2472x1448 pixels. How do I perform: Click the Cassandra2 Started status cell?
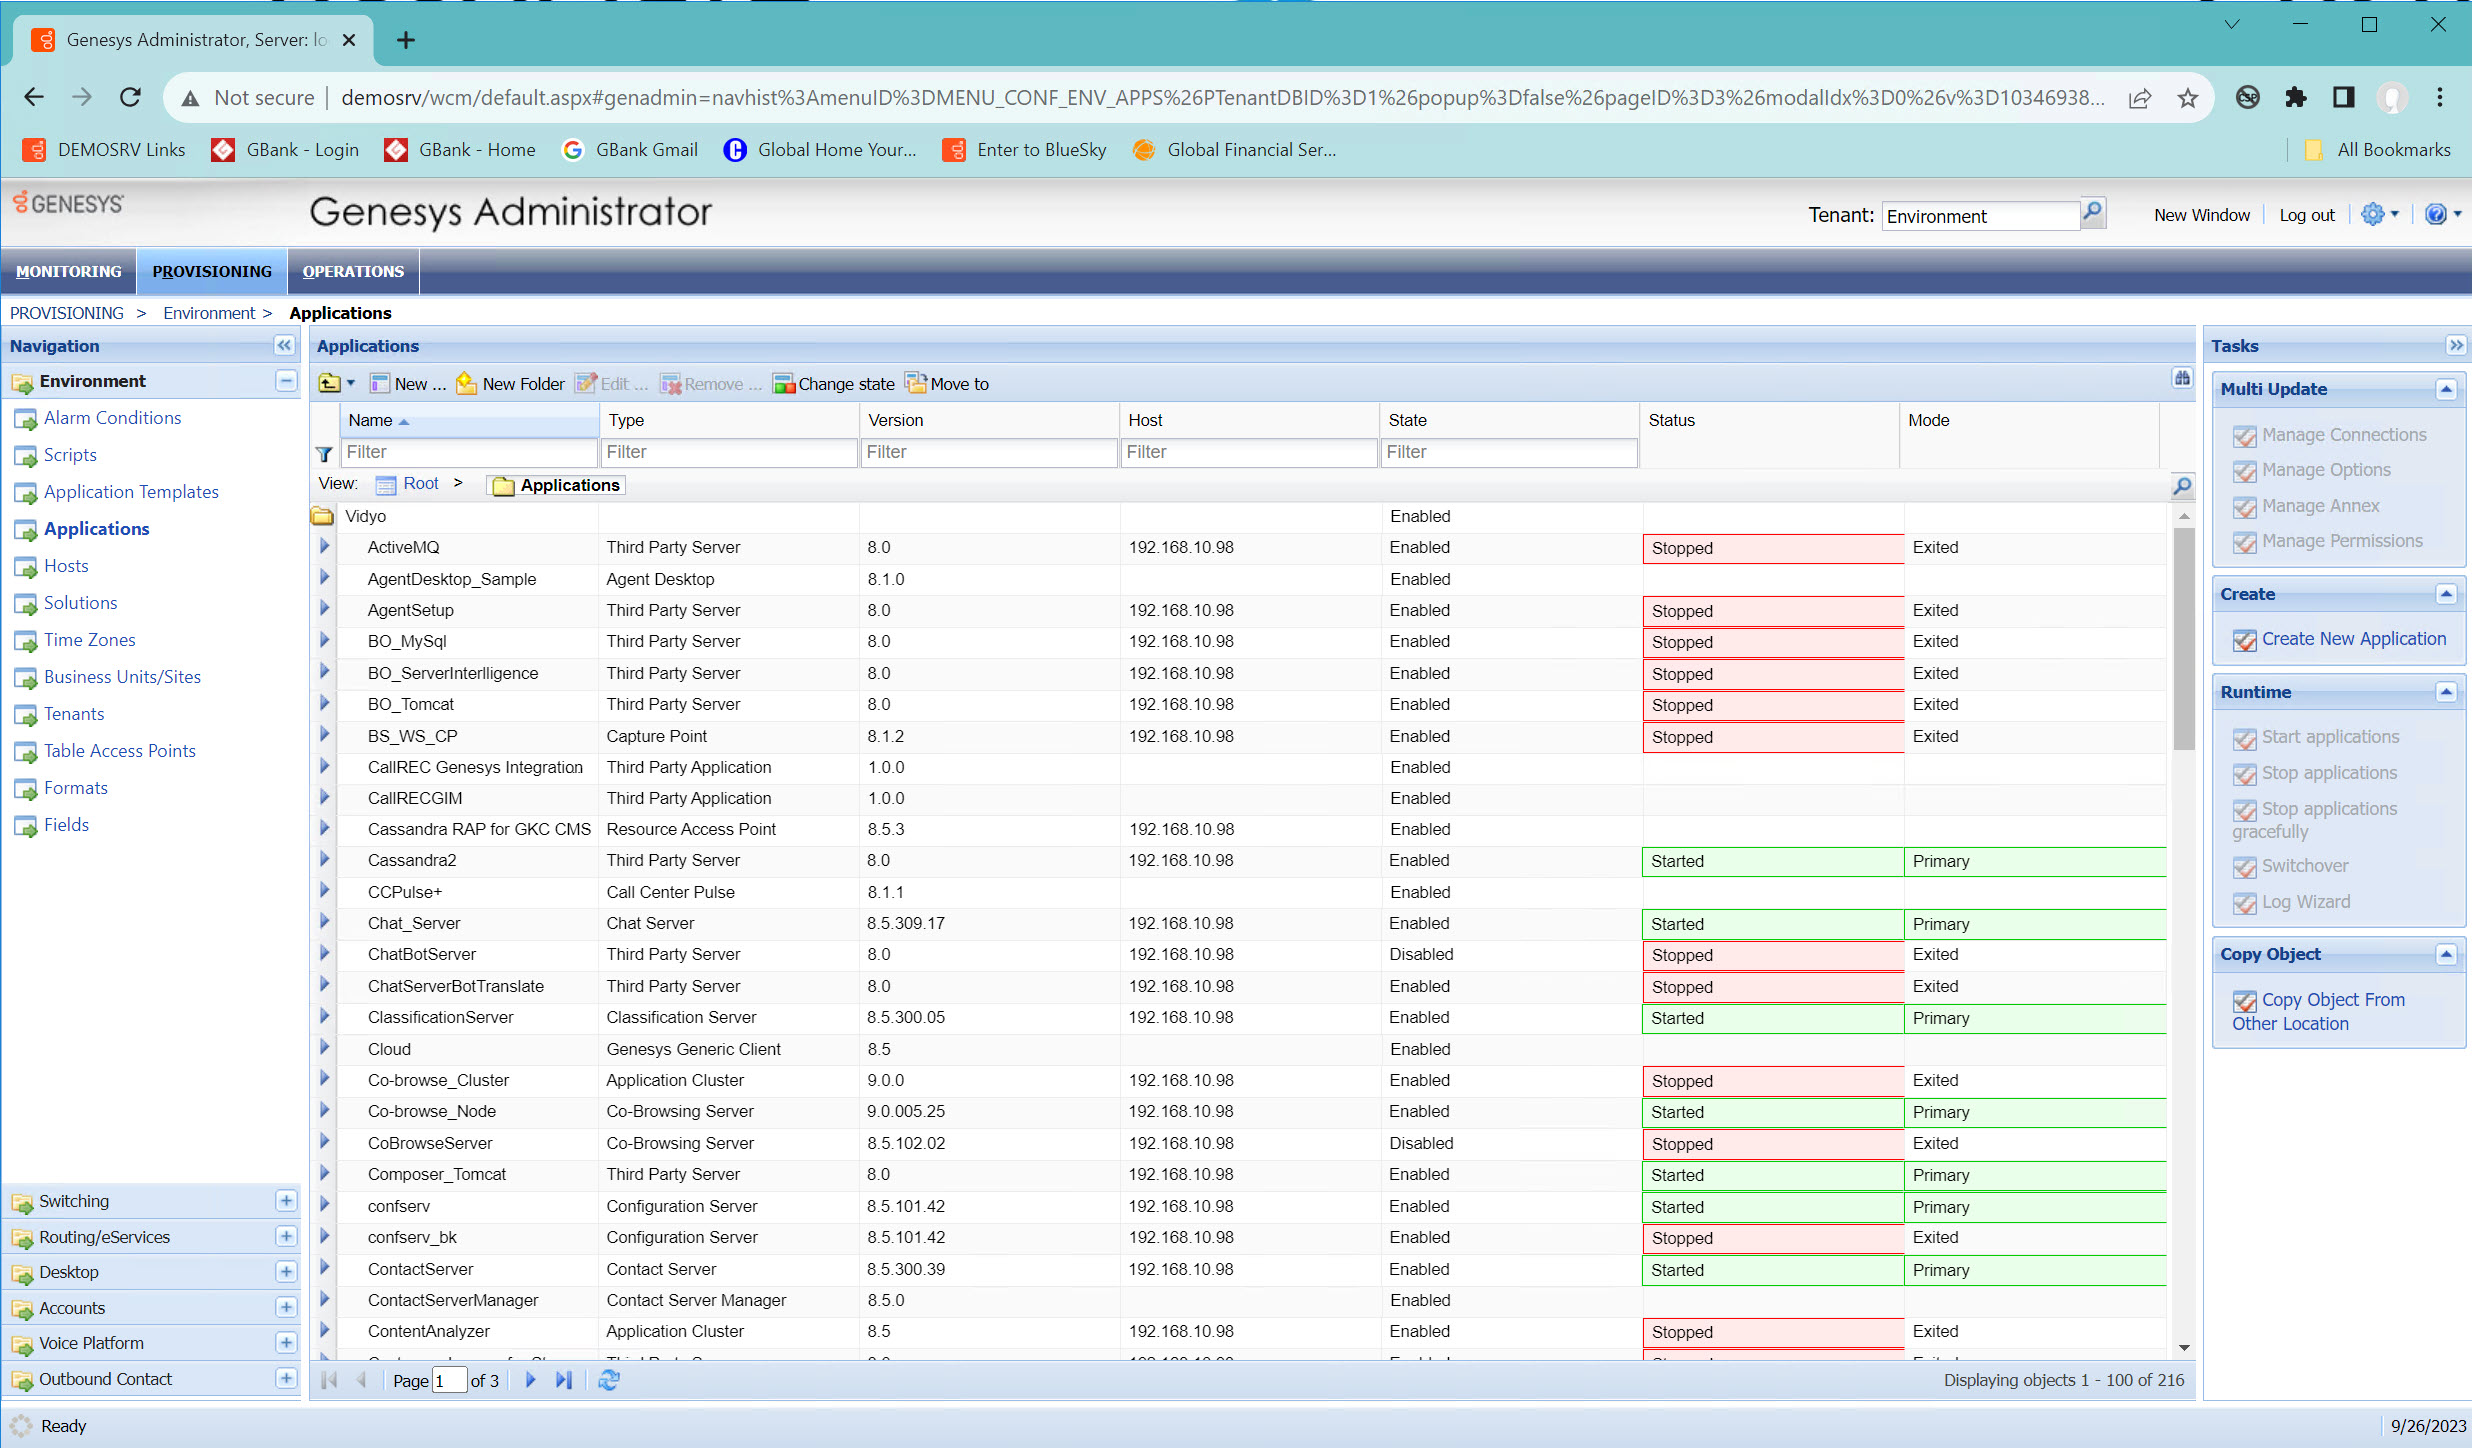1772,861
